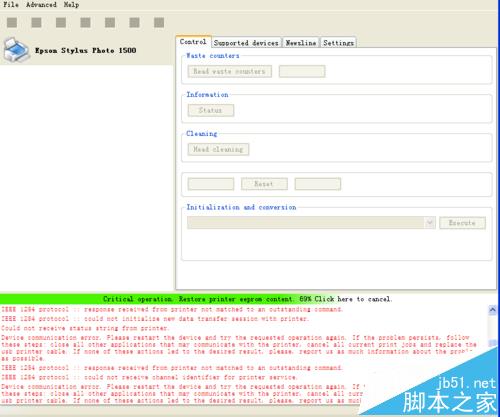
Task: Click the Reset button
Action: pyautogui.click(x=264, y=184)
